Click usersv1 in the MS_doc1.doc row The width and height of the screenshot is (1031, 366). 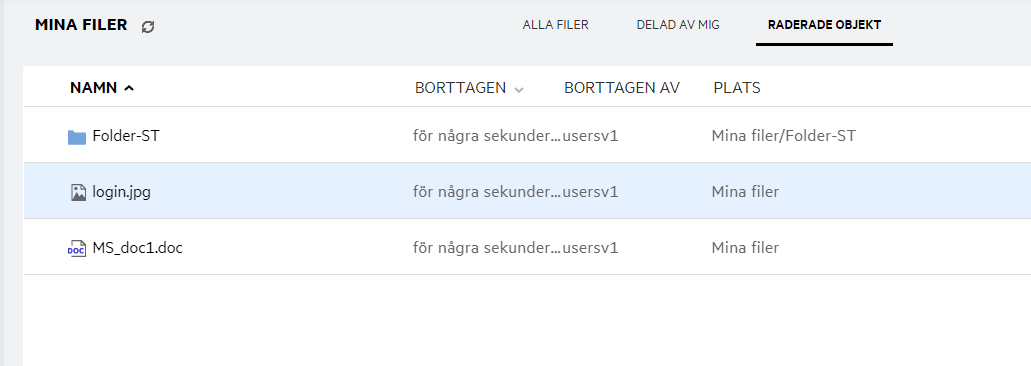591,248
